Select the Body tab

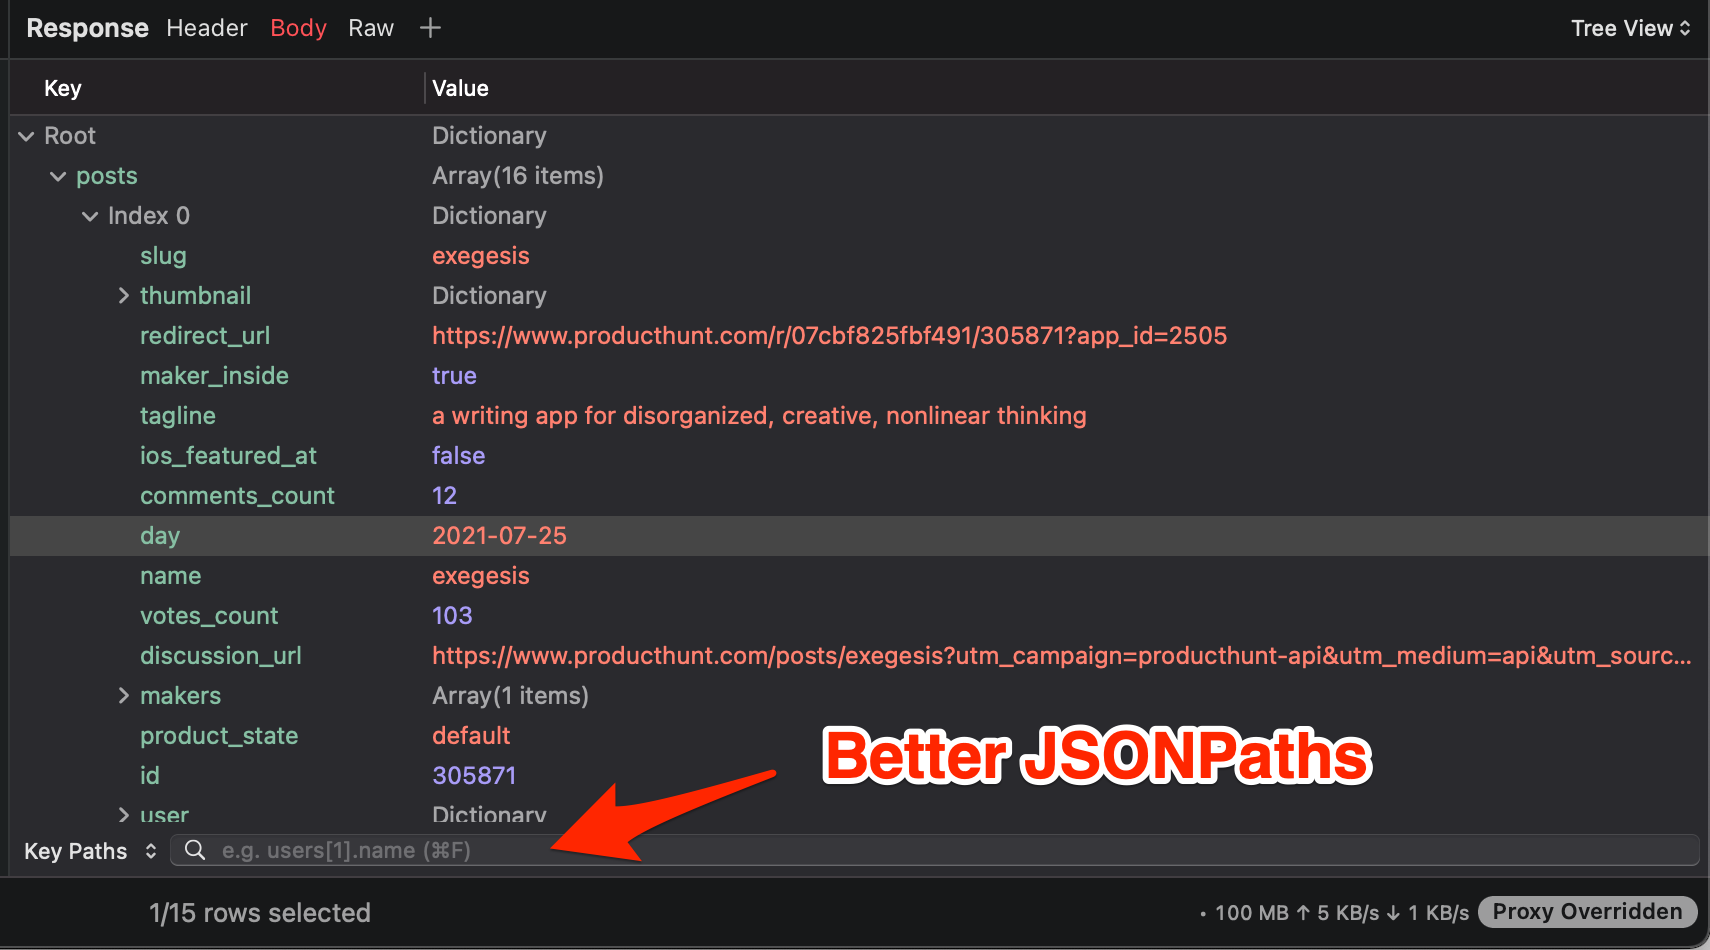(298, 28)
